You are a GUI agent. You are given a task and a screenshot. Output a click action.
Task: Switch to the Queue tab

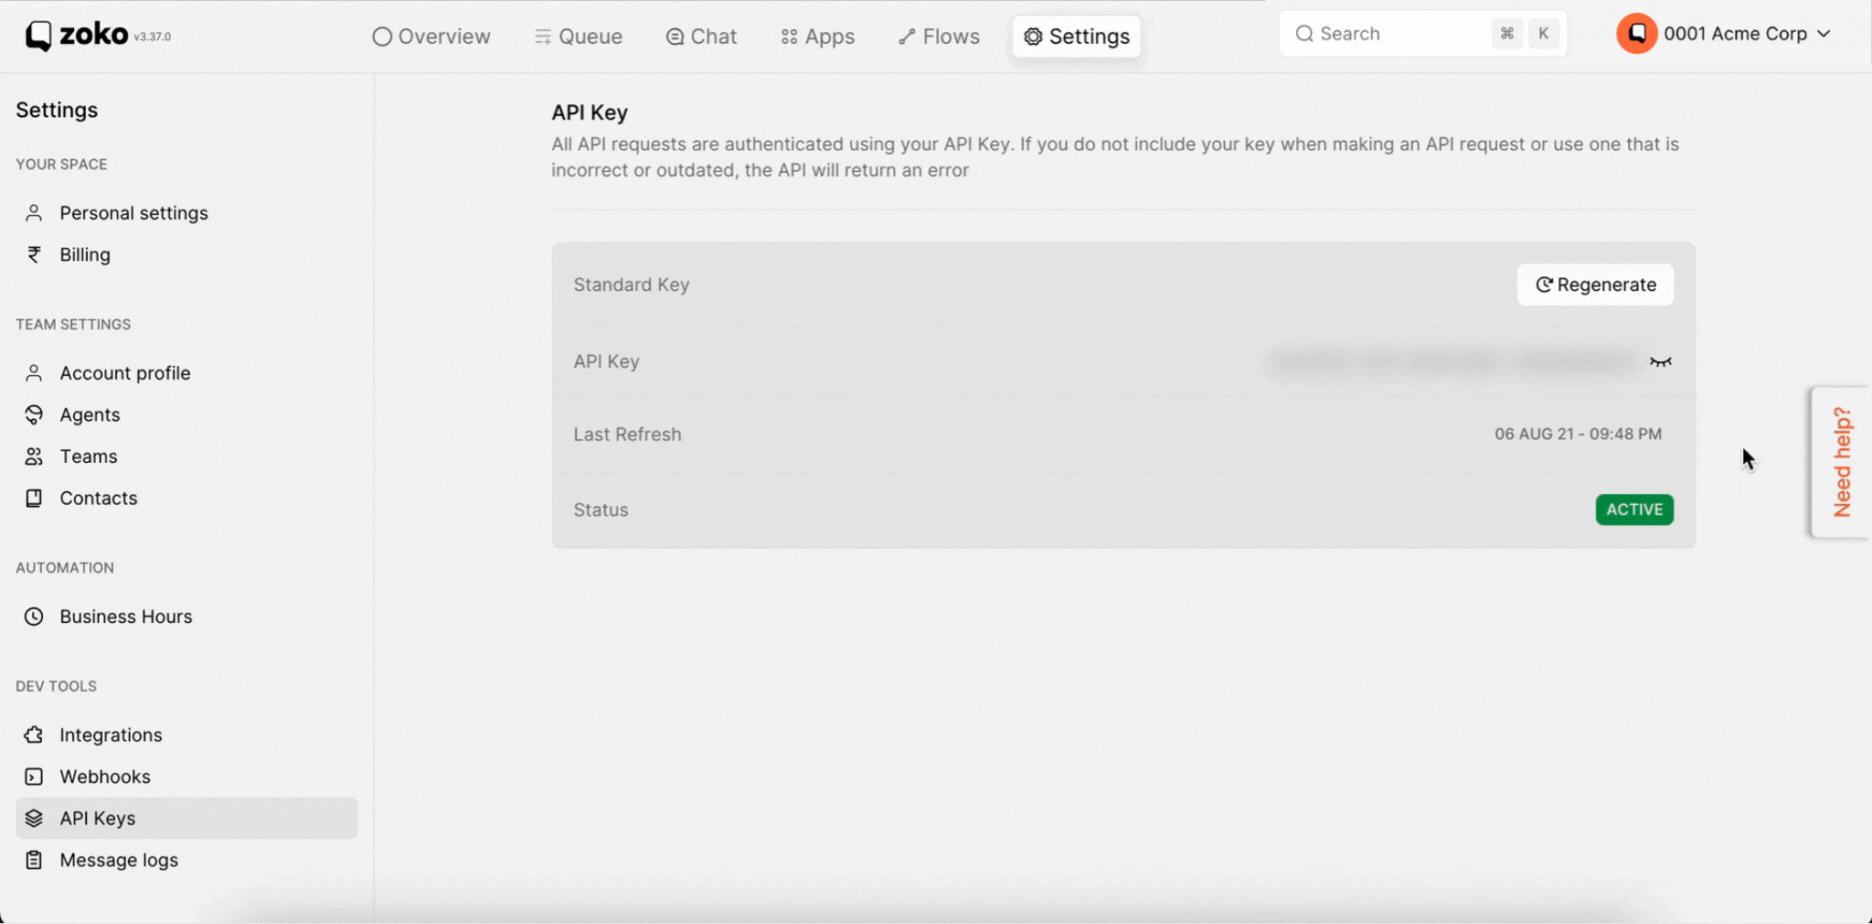coord(578,37)
